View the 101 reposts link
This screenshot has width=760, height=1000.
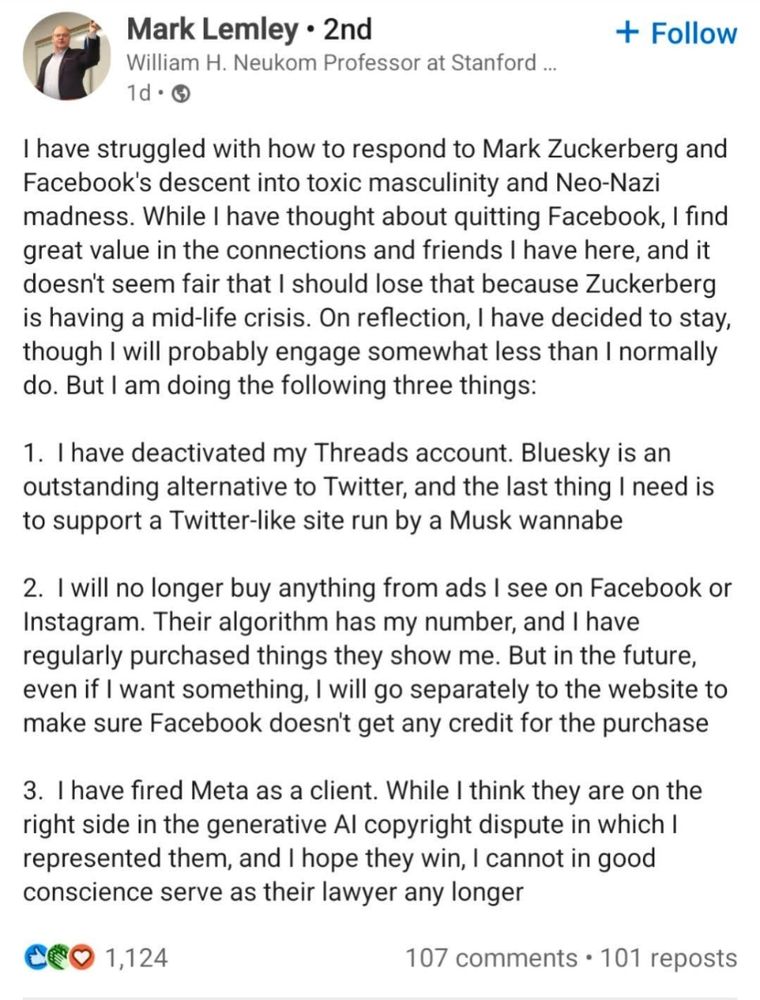point(668,957)
